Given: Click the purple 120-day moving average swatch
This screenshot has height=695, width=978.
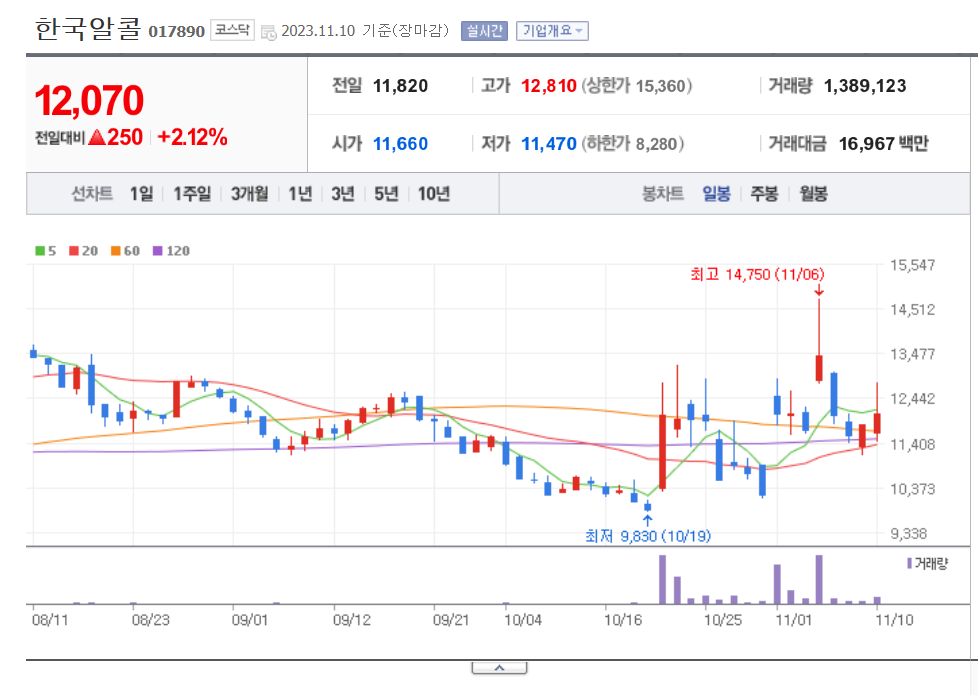Looking at the screenshot, I should pyautogui.click(x=157, y=251).
